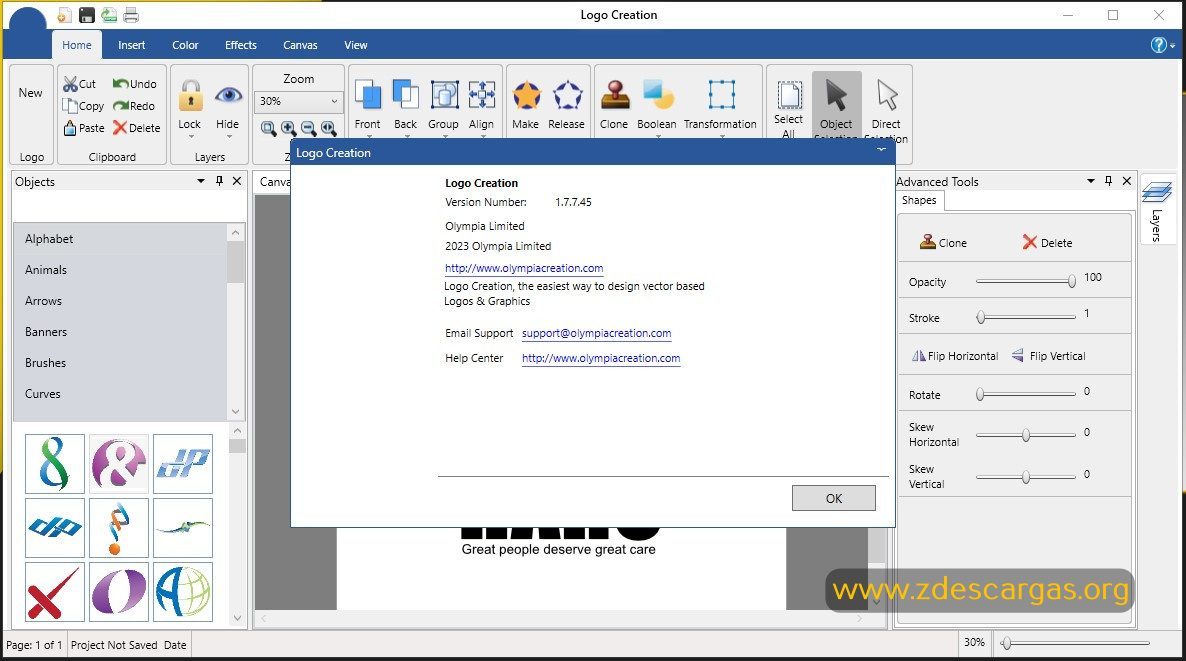Undo the last action
Viewport: 1186px width, 661px height.
[x=134, y=84]
